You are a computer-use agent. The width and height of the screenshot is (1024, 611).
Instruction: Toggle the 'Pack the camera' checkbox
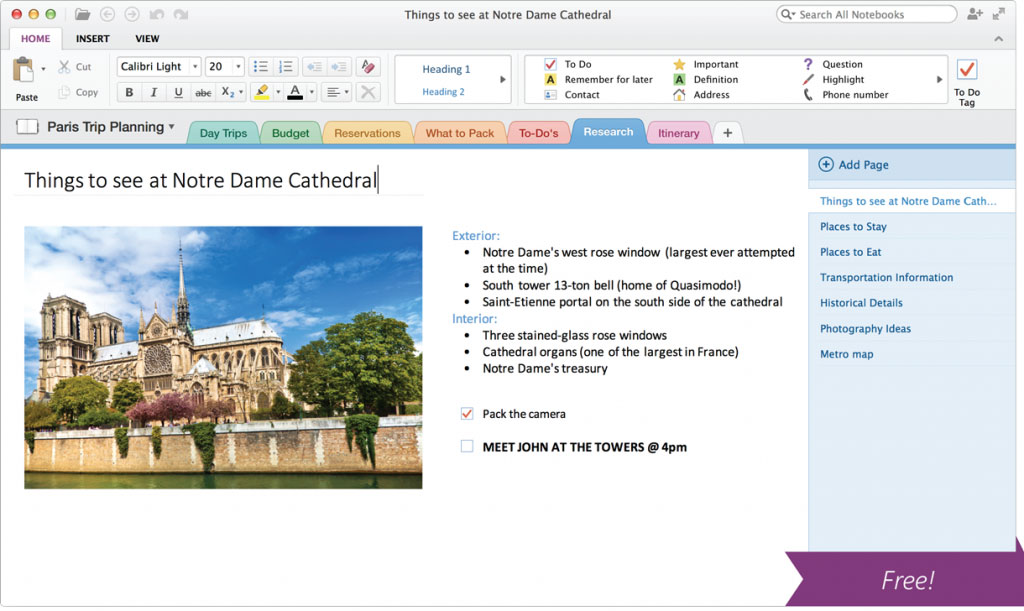pyautogui.click(x=467, y=413)
